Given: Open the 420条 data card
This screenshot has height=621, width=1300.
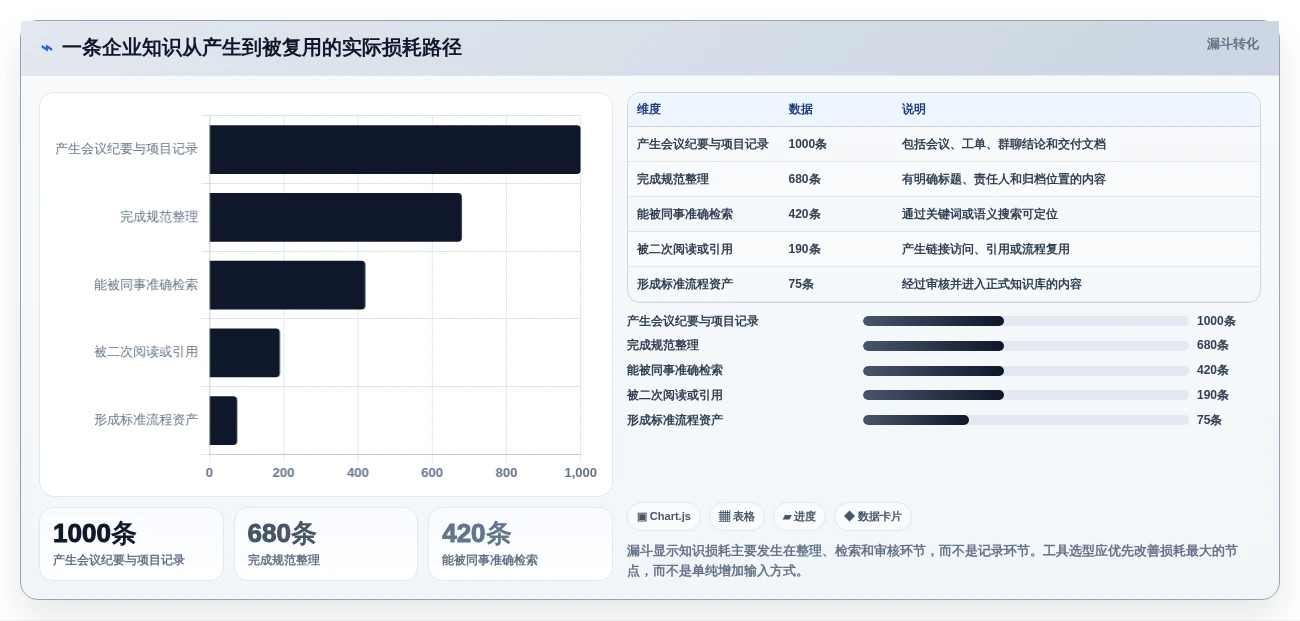Looking at the screenshot, I should 520,544.
